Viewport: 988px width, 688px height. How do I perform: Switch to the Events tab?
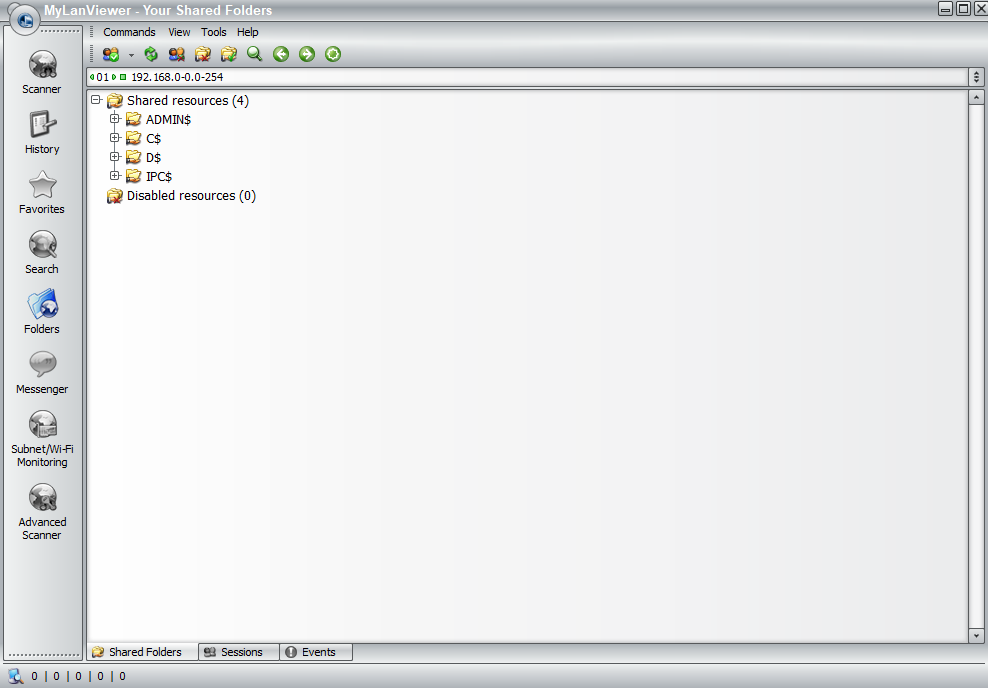click(x=316, y=652)
